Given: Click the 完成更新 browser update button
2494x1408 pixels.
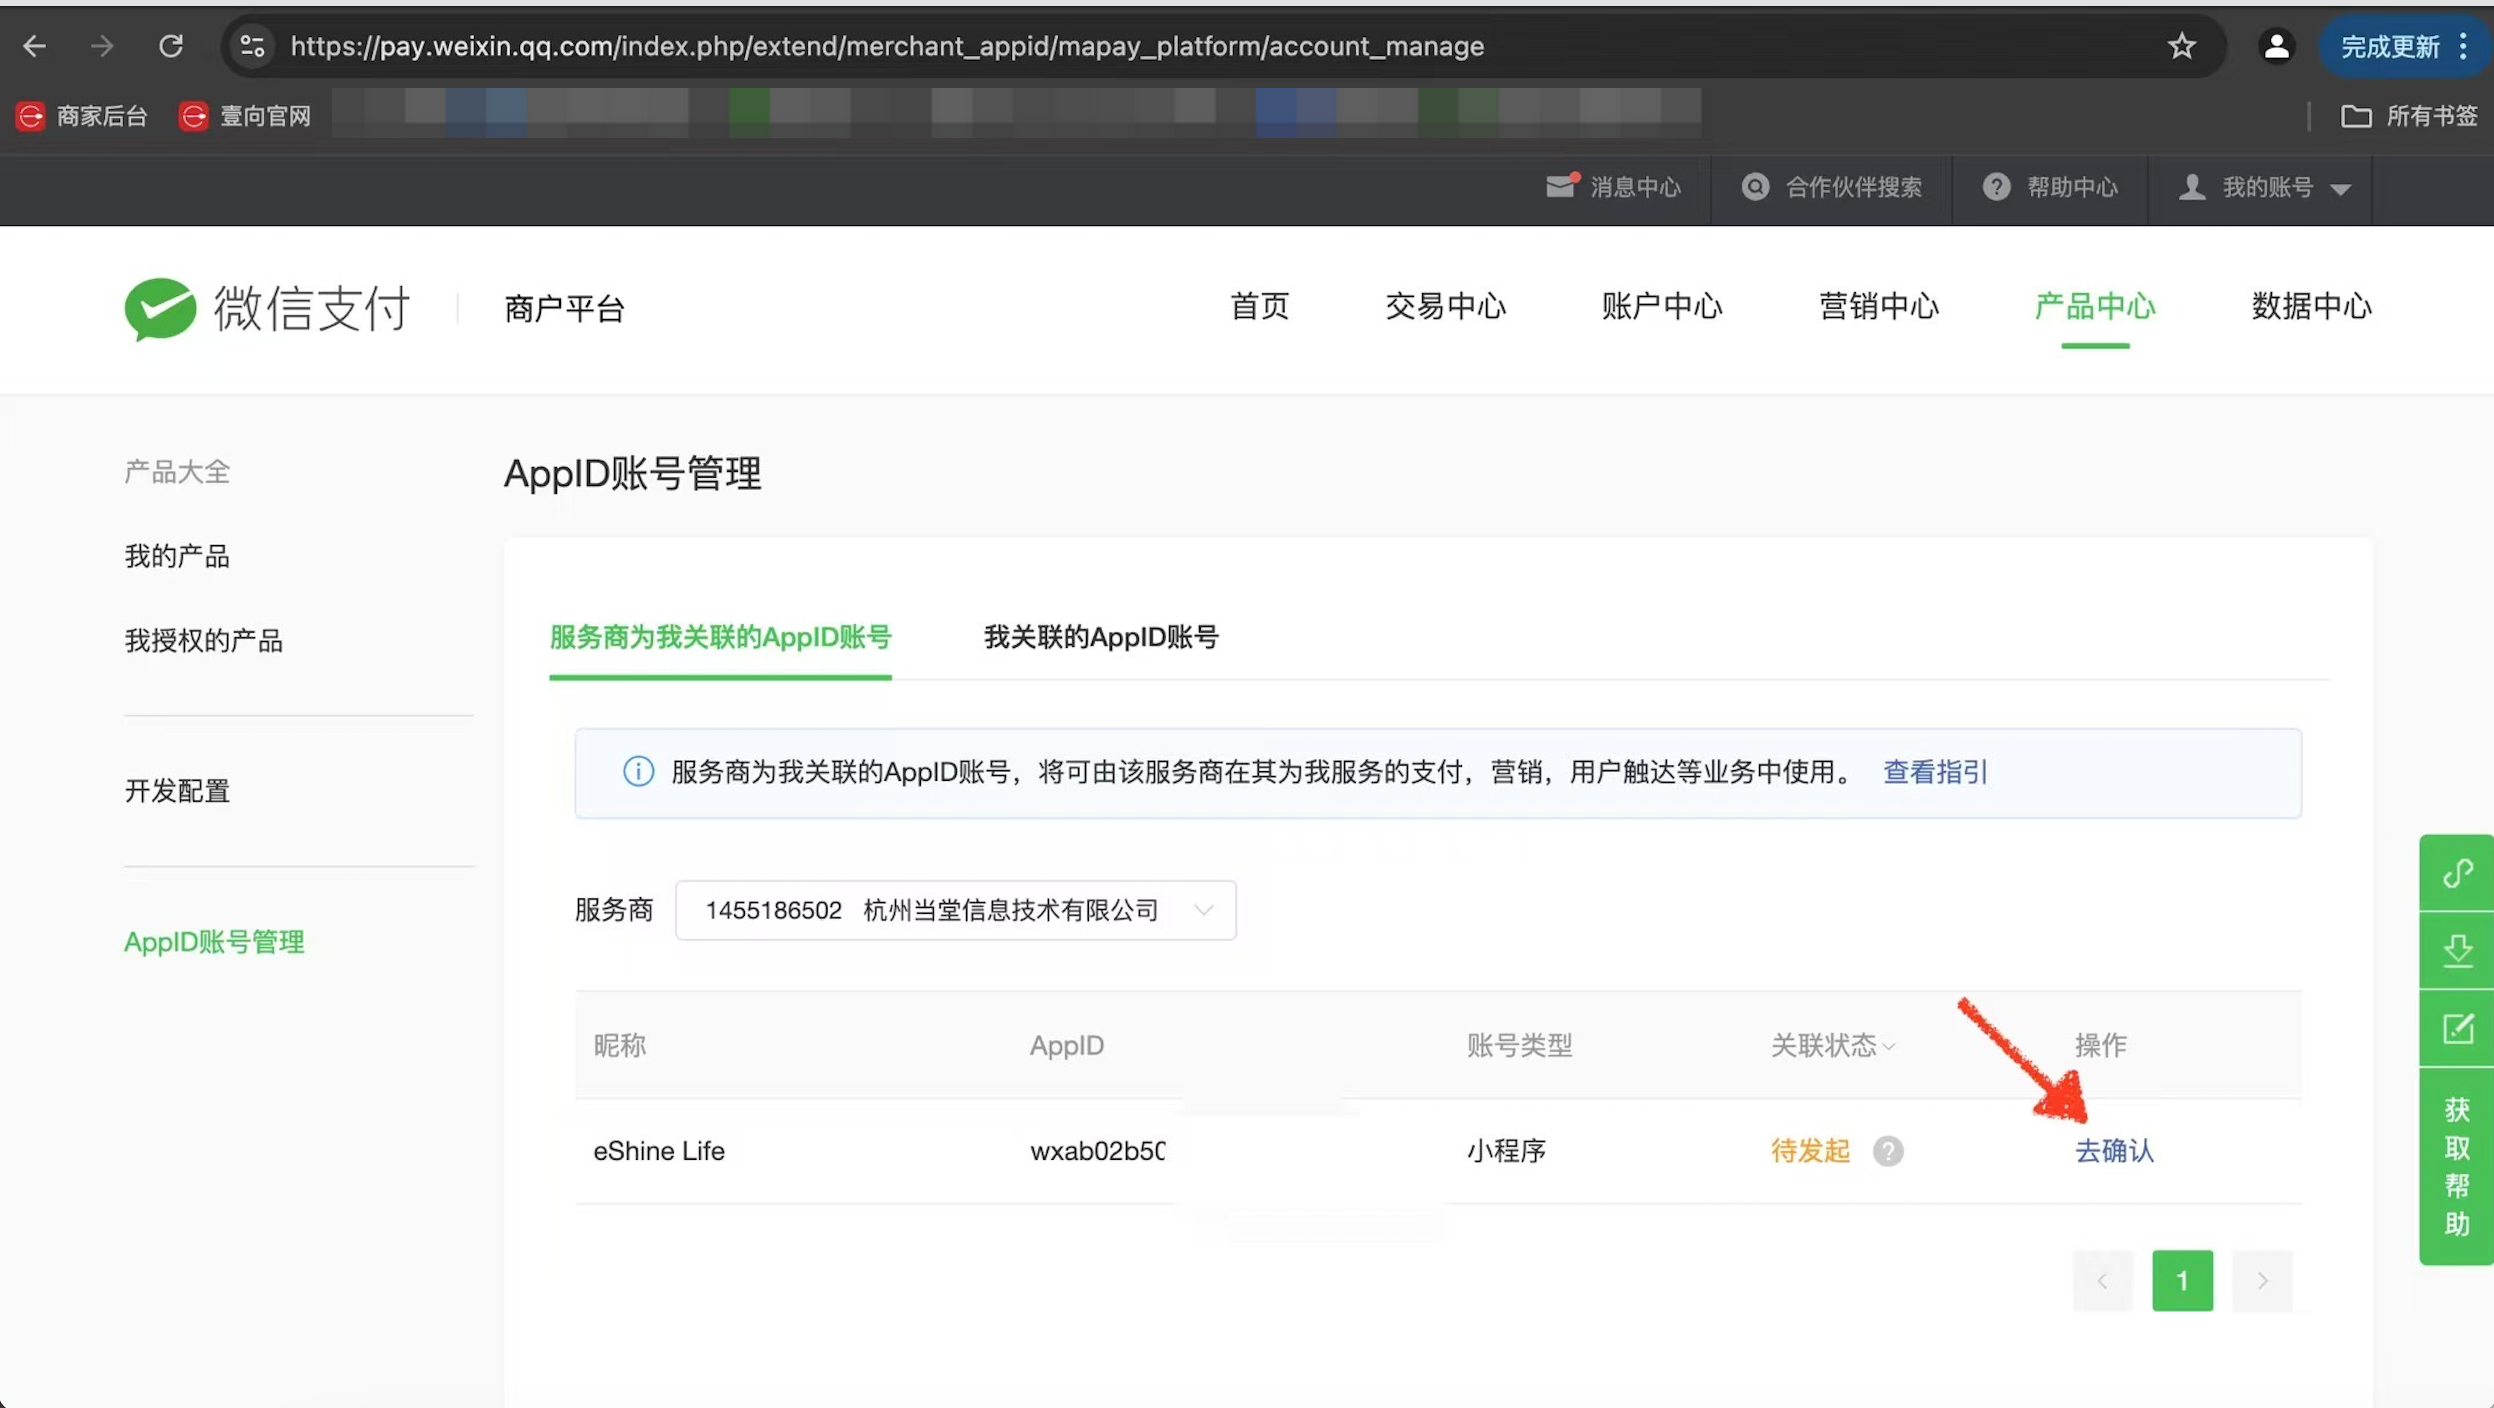Looking at the screenshot, I should click(x=2389, y=47).
